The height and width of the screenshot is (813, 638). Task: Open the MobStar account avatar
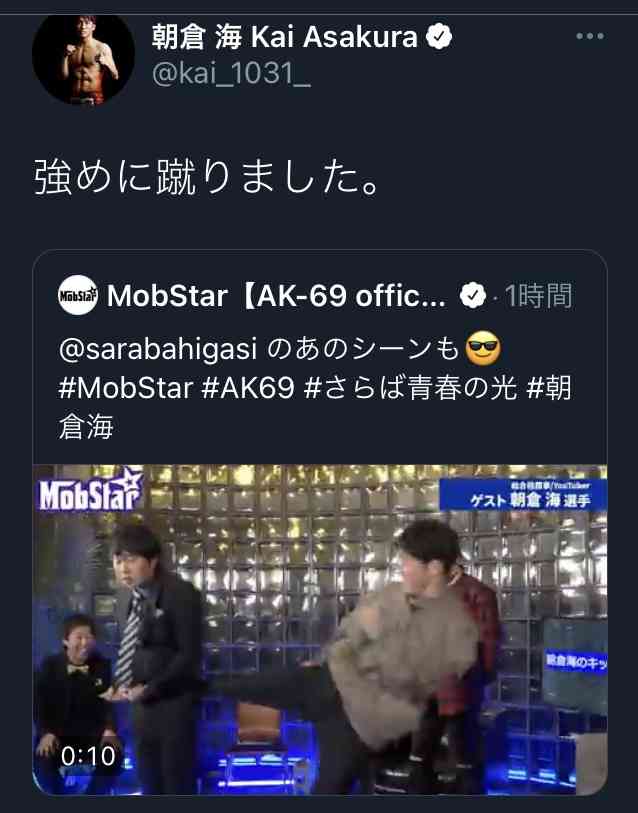pyautogui.click(x=78, y=295)
